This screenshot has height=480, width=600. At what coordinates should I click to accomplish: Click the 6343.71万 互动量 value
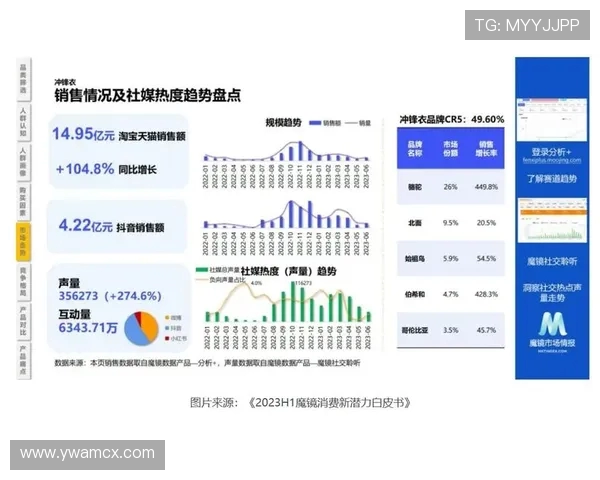tap(88, 328)
